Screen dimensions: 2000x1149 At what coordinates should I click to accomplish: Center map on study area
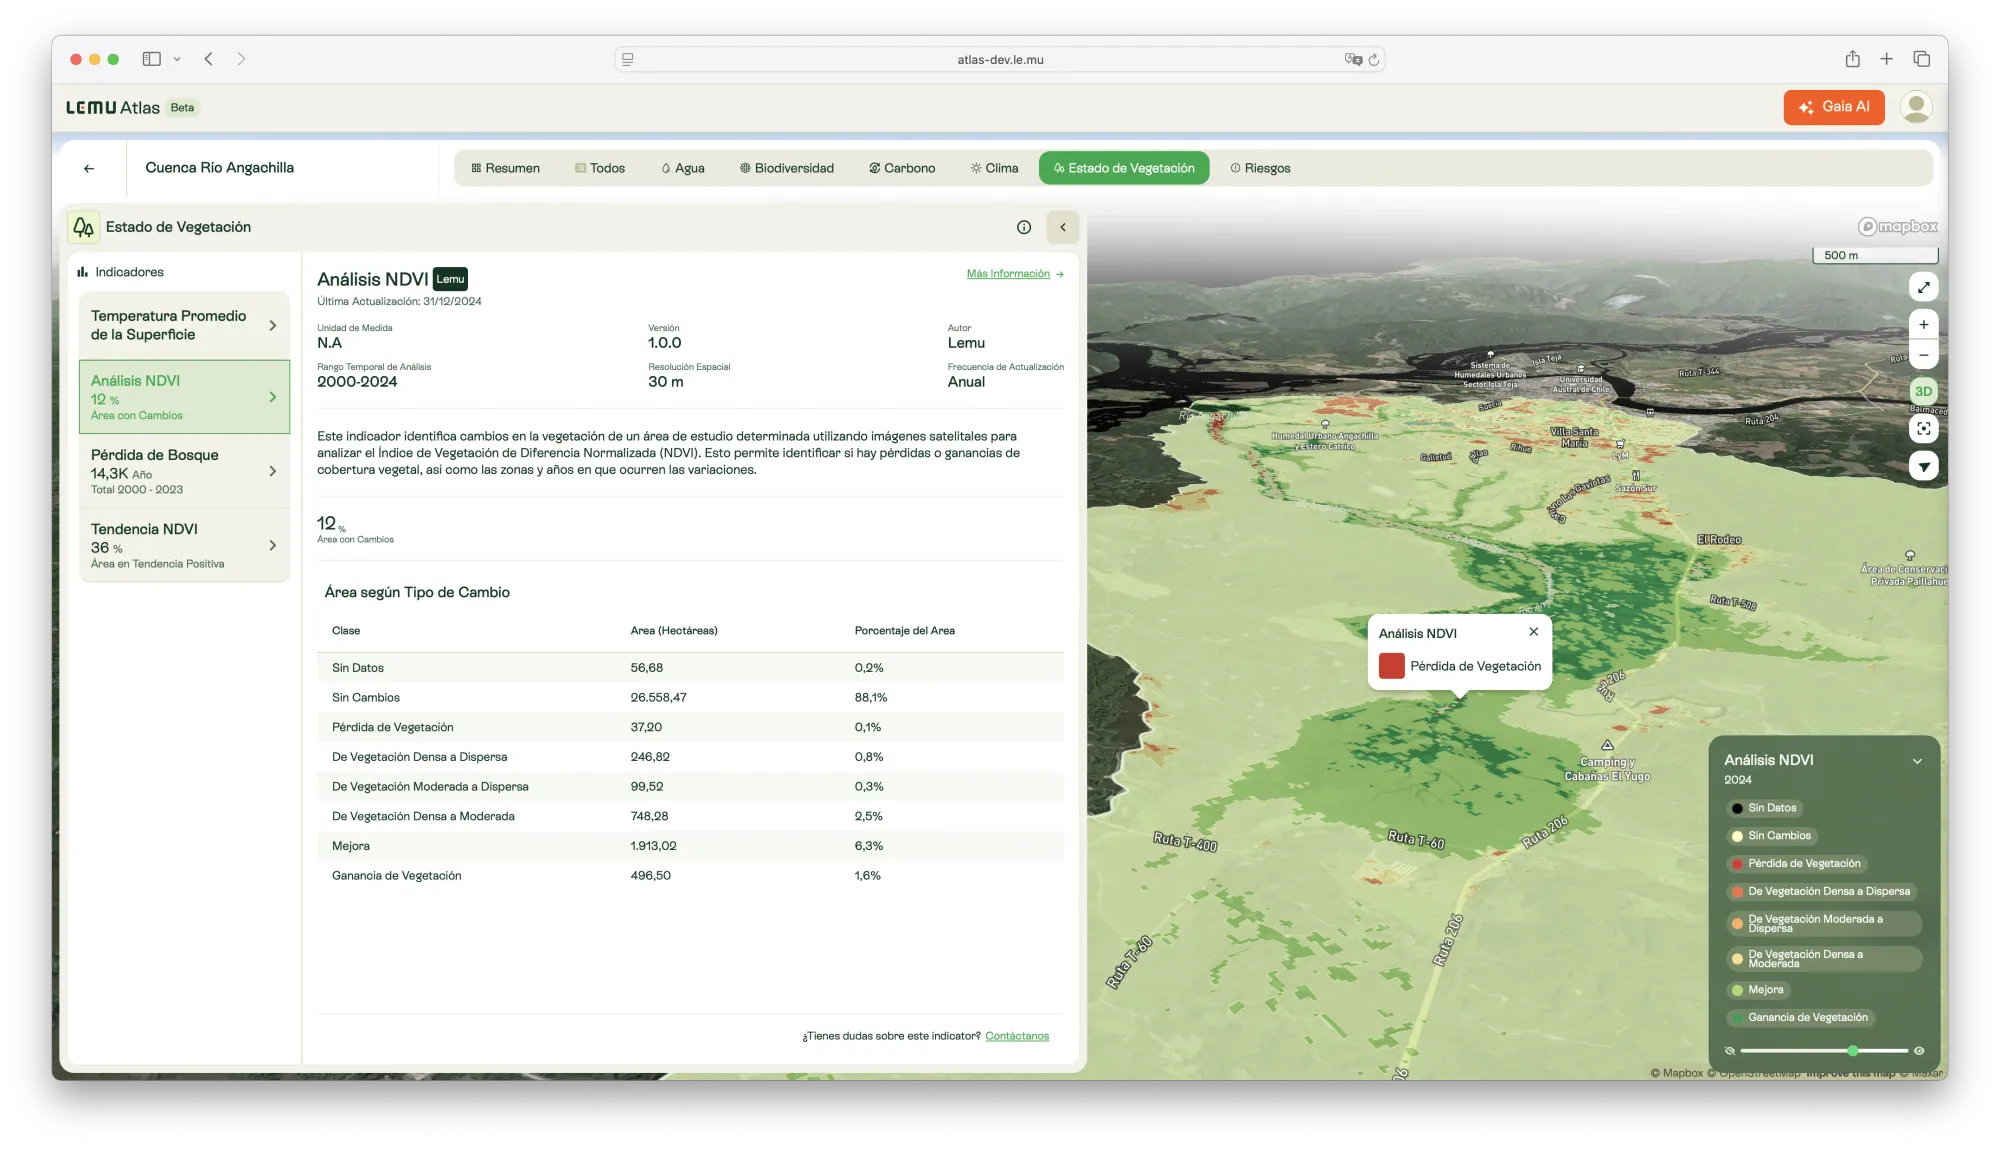pyautogui.click(x=1923, y=429)
